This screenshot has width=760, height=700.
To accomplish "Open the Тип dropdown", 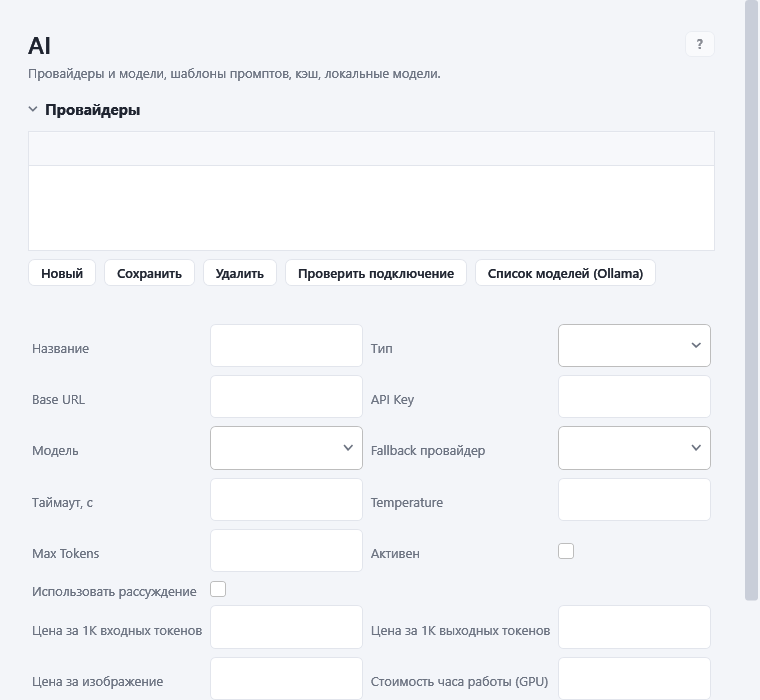I will pos(634,346).
